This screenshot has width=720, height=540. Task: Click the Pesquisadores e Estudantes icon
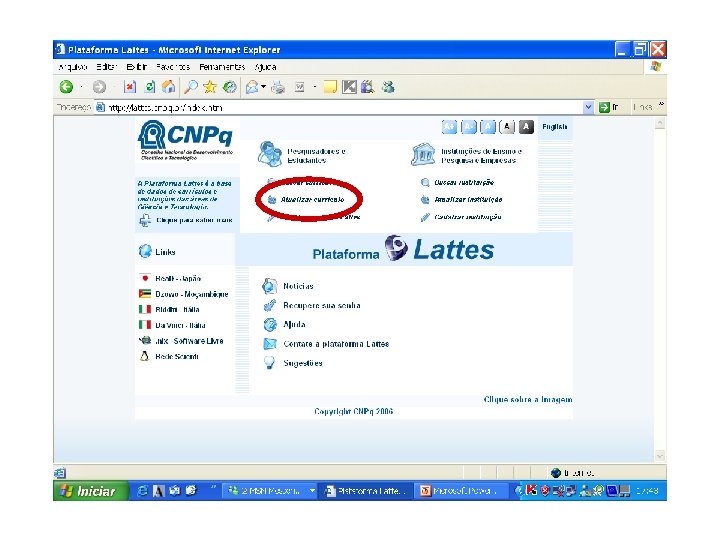pyautogui.click(x=270, y=154)
